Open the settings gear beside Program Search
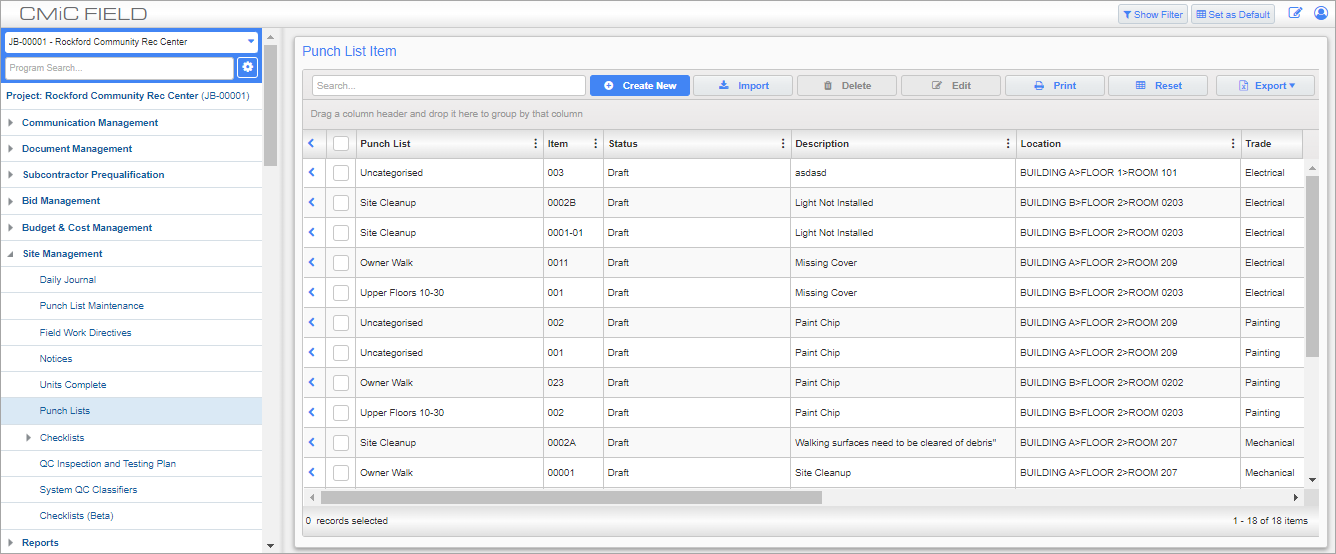This screenshot has height=554, width=1336. 247,67
